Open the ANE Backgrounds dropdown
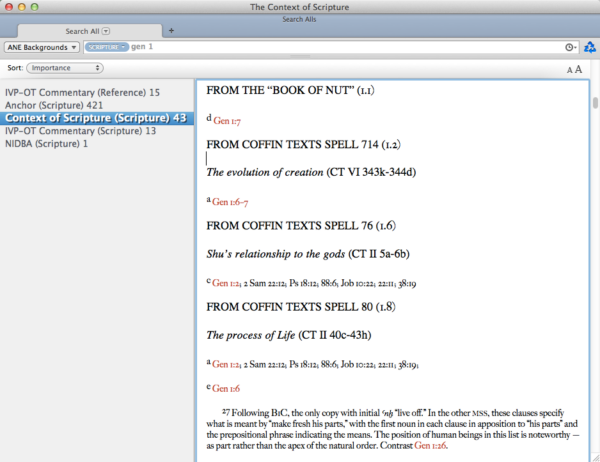Viewport: 600px width, 462px height. point(42,47)
